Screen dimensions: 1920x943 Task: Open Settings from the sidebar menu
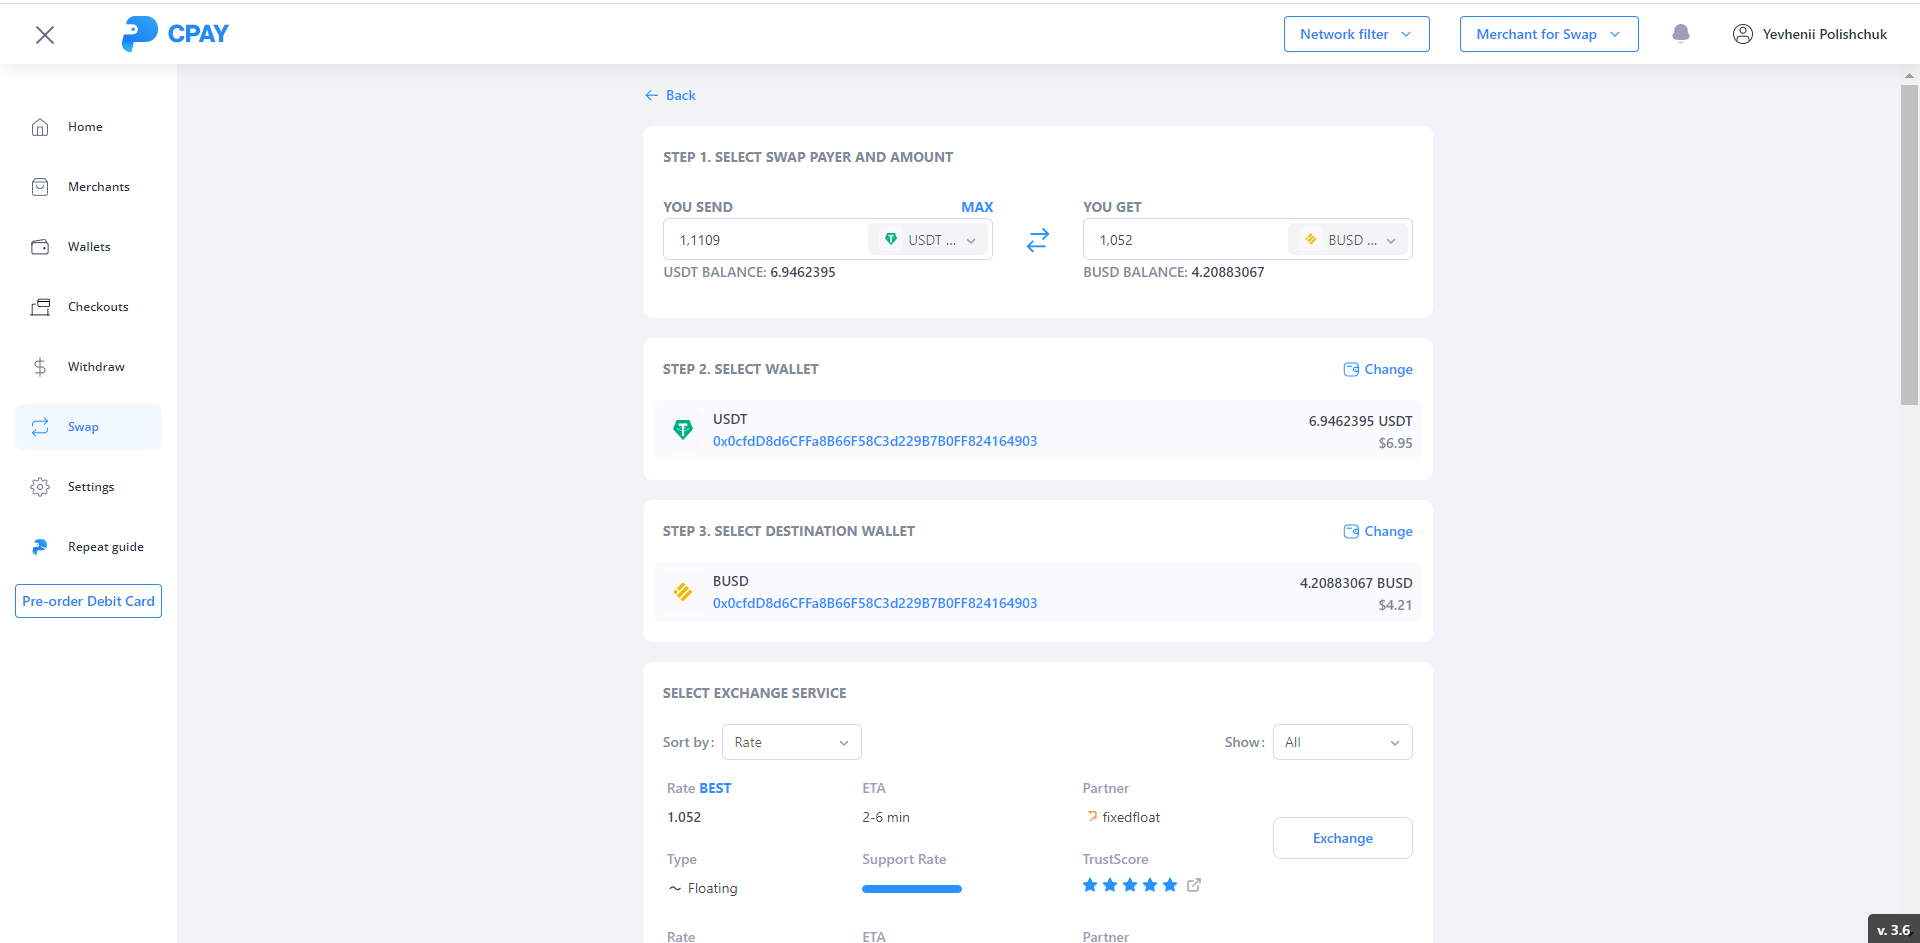91,487
